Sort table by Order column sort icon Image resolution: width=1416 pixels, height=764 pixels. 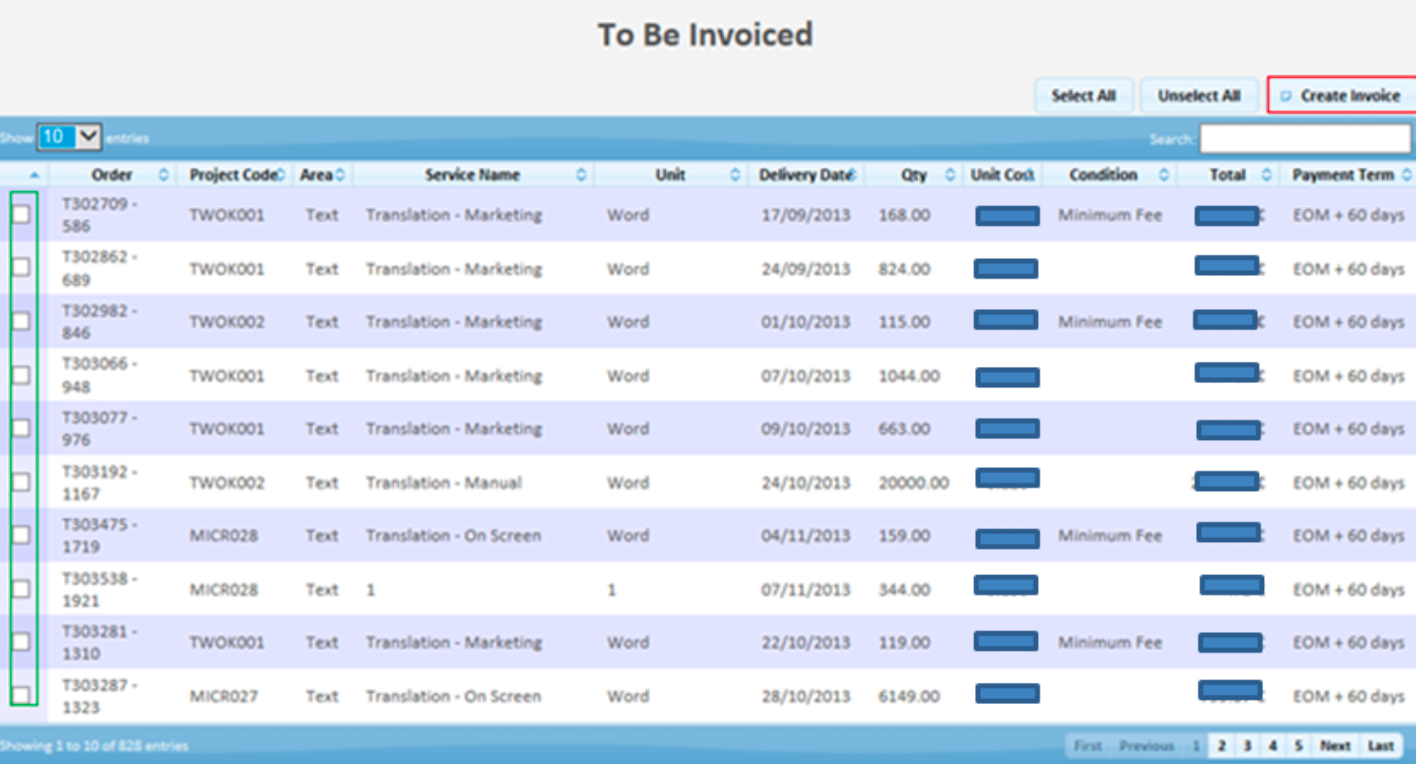pyautogui.click(x=164, y=175)
